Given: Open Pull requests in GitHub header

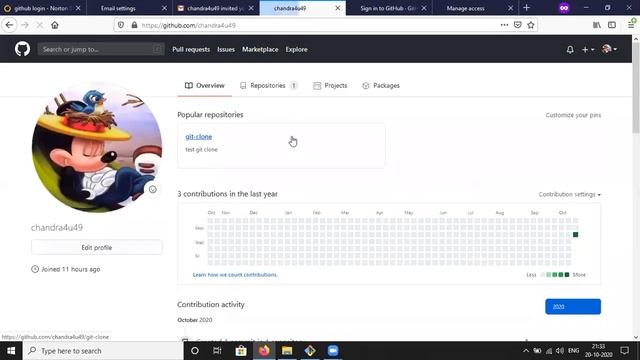Looking at the screenshot, I should [191, 49].
